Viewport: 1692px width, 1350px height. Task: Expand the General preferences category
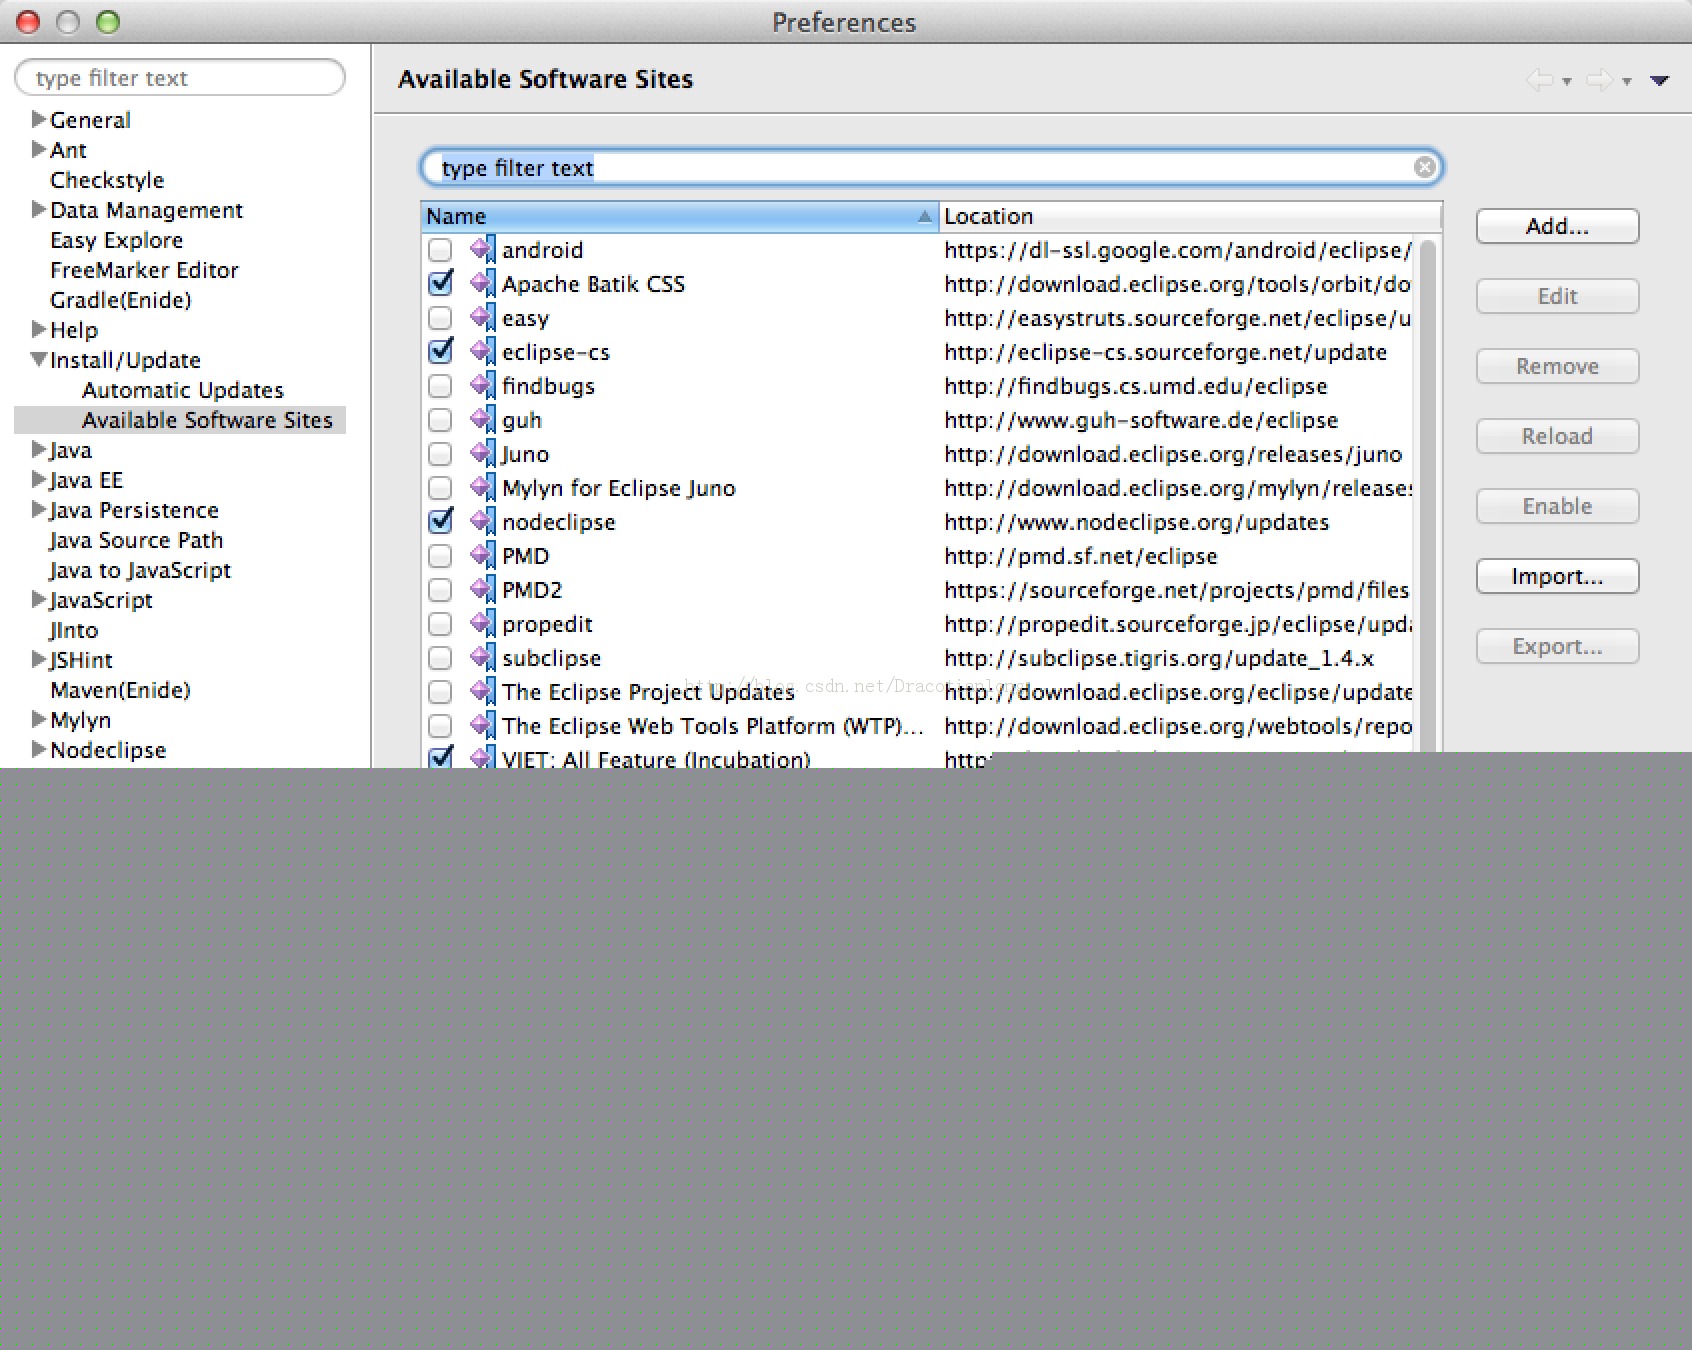39,119
